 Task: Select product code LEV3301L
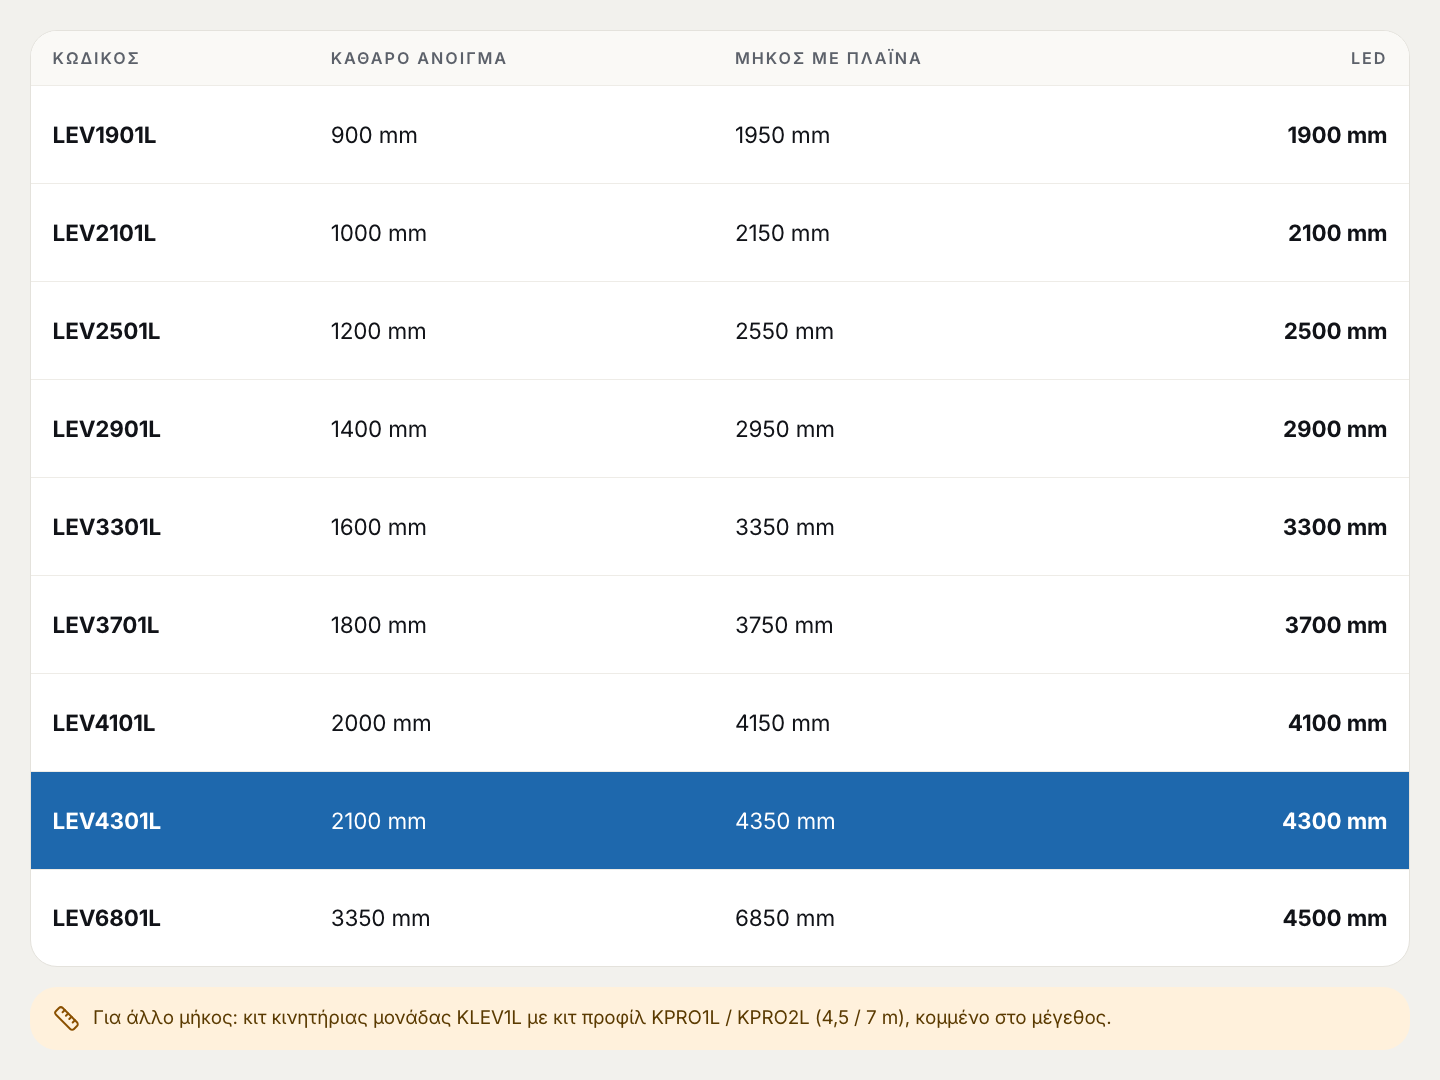[x=107, y=527]
